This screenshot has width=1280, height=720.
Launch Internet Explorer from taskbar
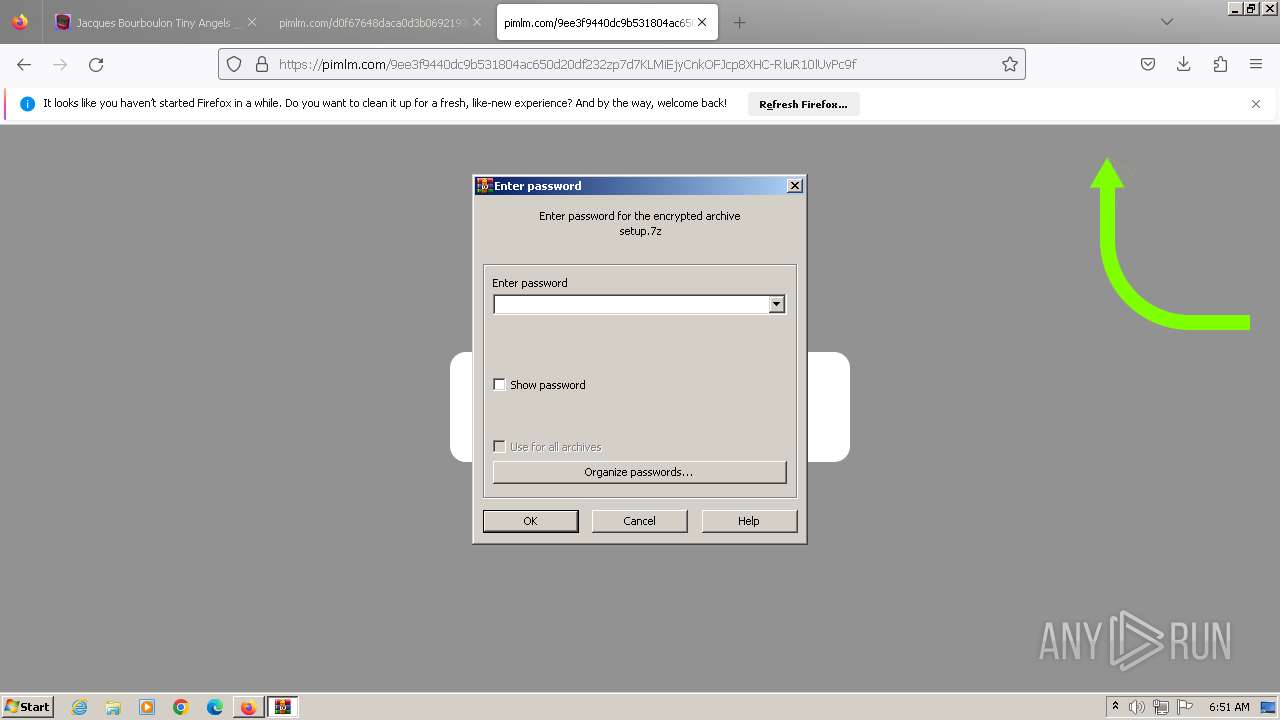[x=80, y=707]
